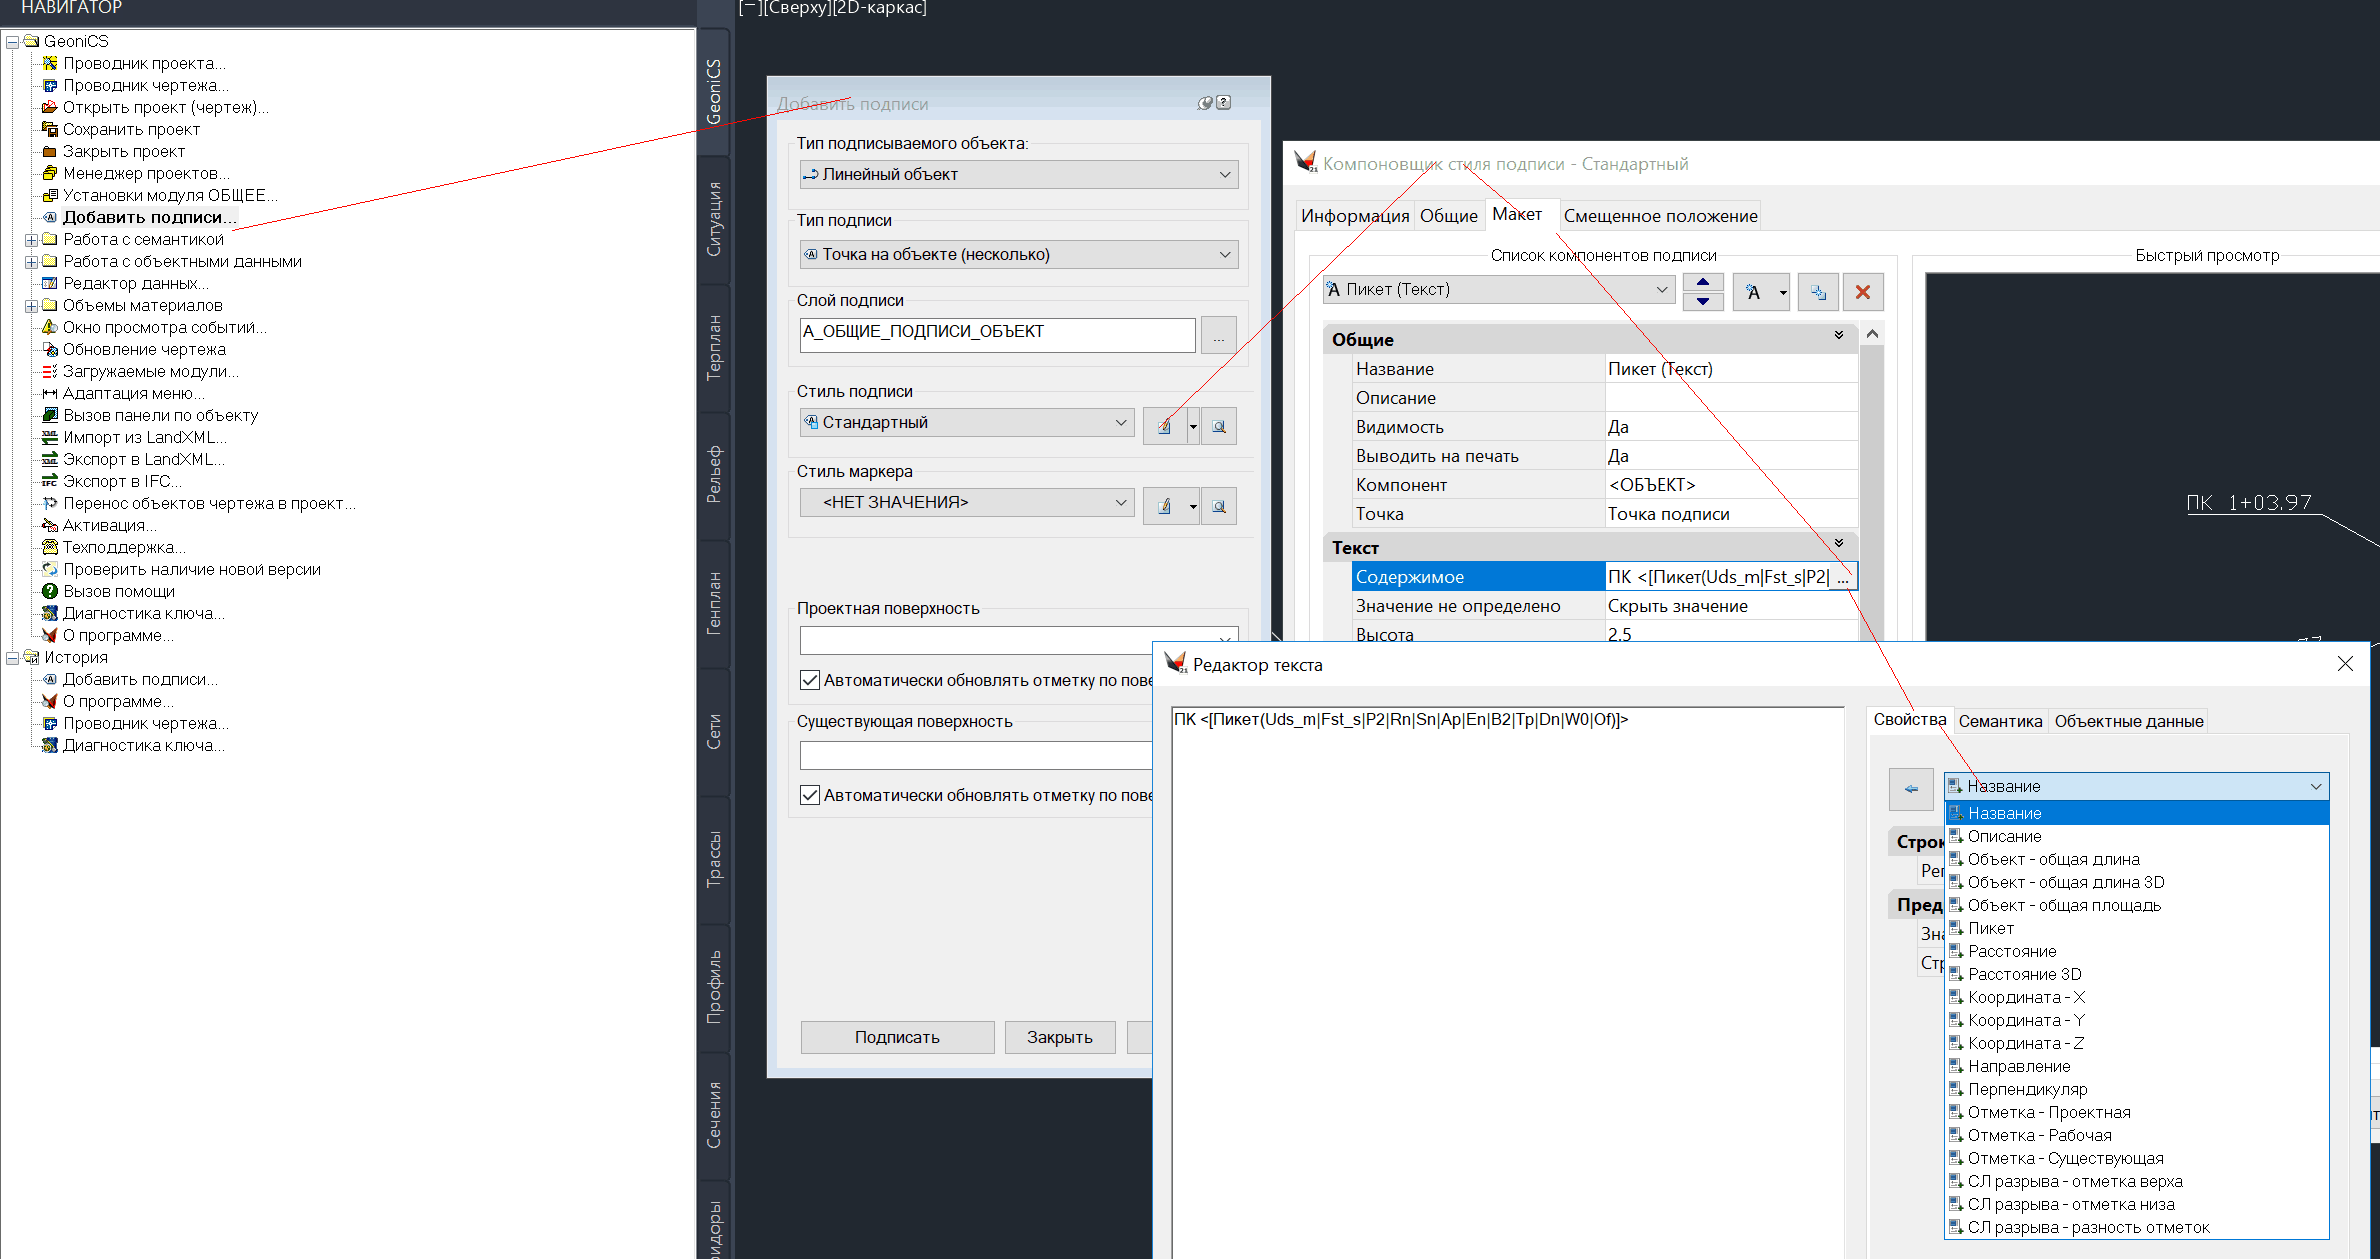Collapse the Общие properties section
The width and height of the screenshot is (2380, 1259).
pos(1838,336)
